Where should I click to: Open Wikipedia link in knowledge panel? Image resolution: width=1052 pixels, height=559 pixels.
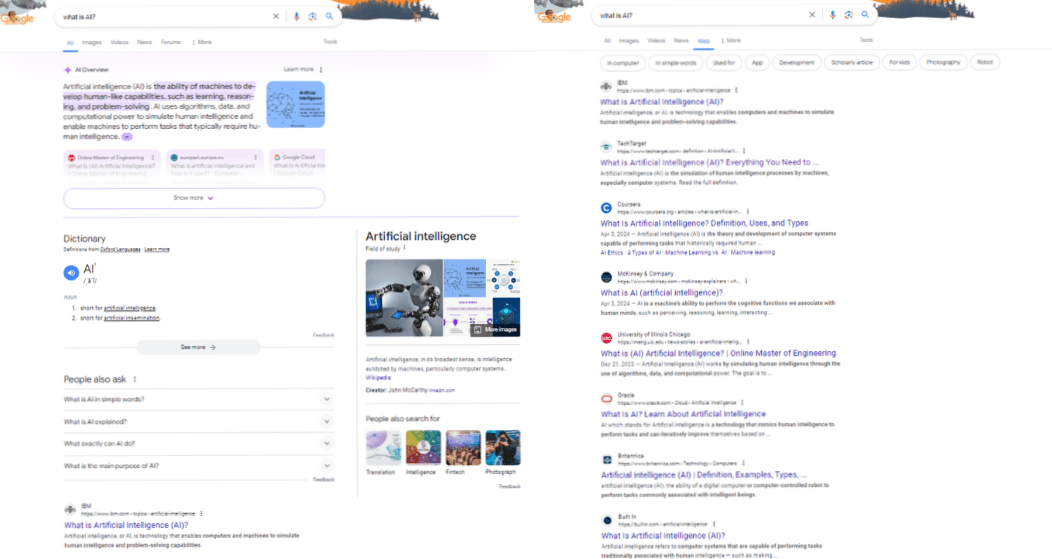coord(378,378)
